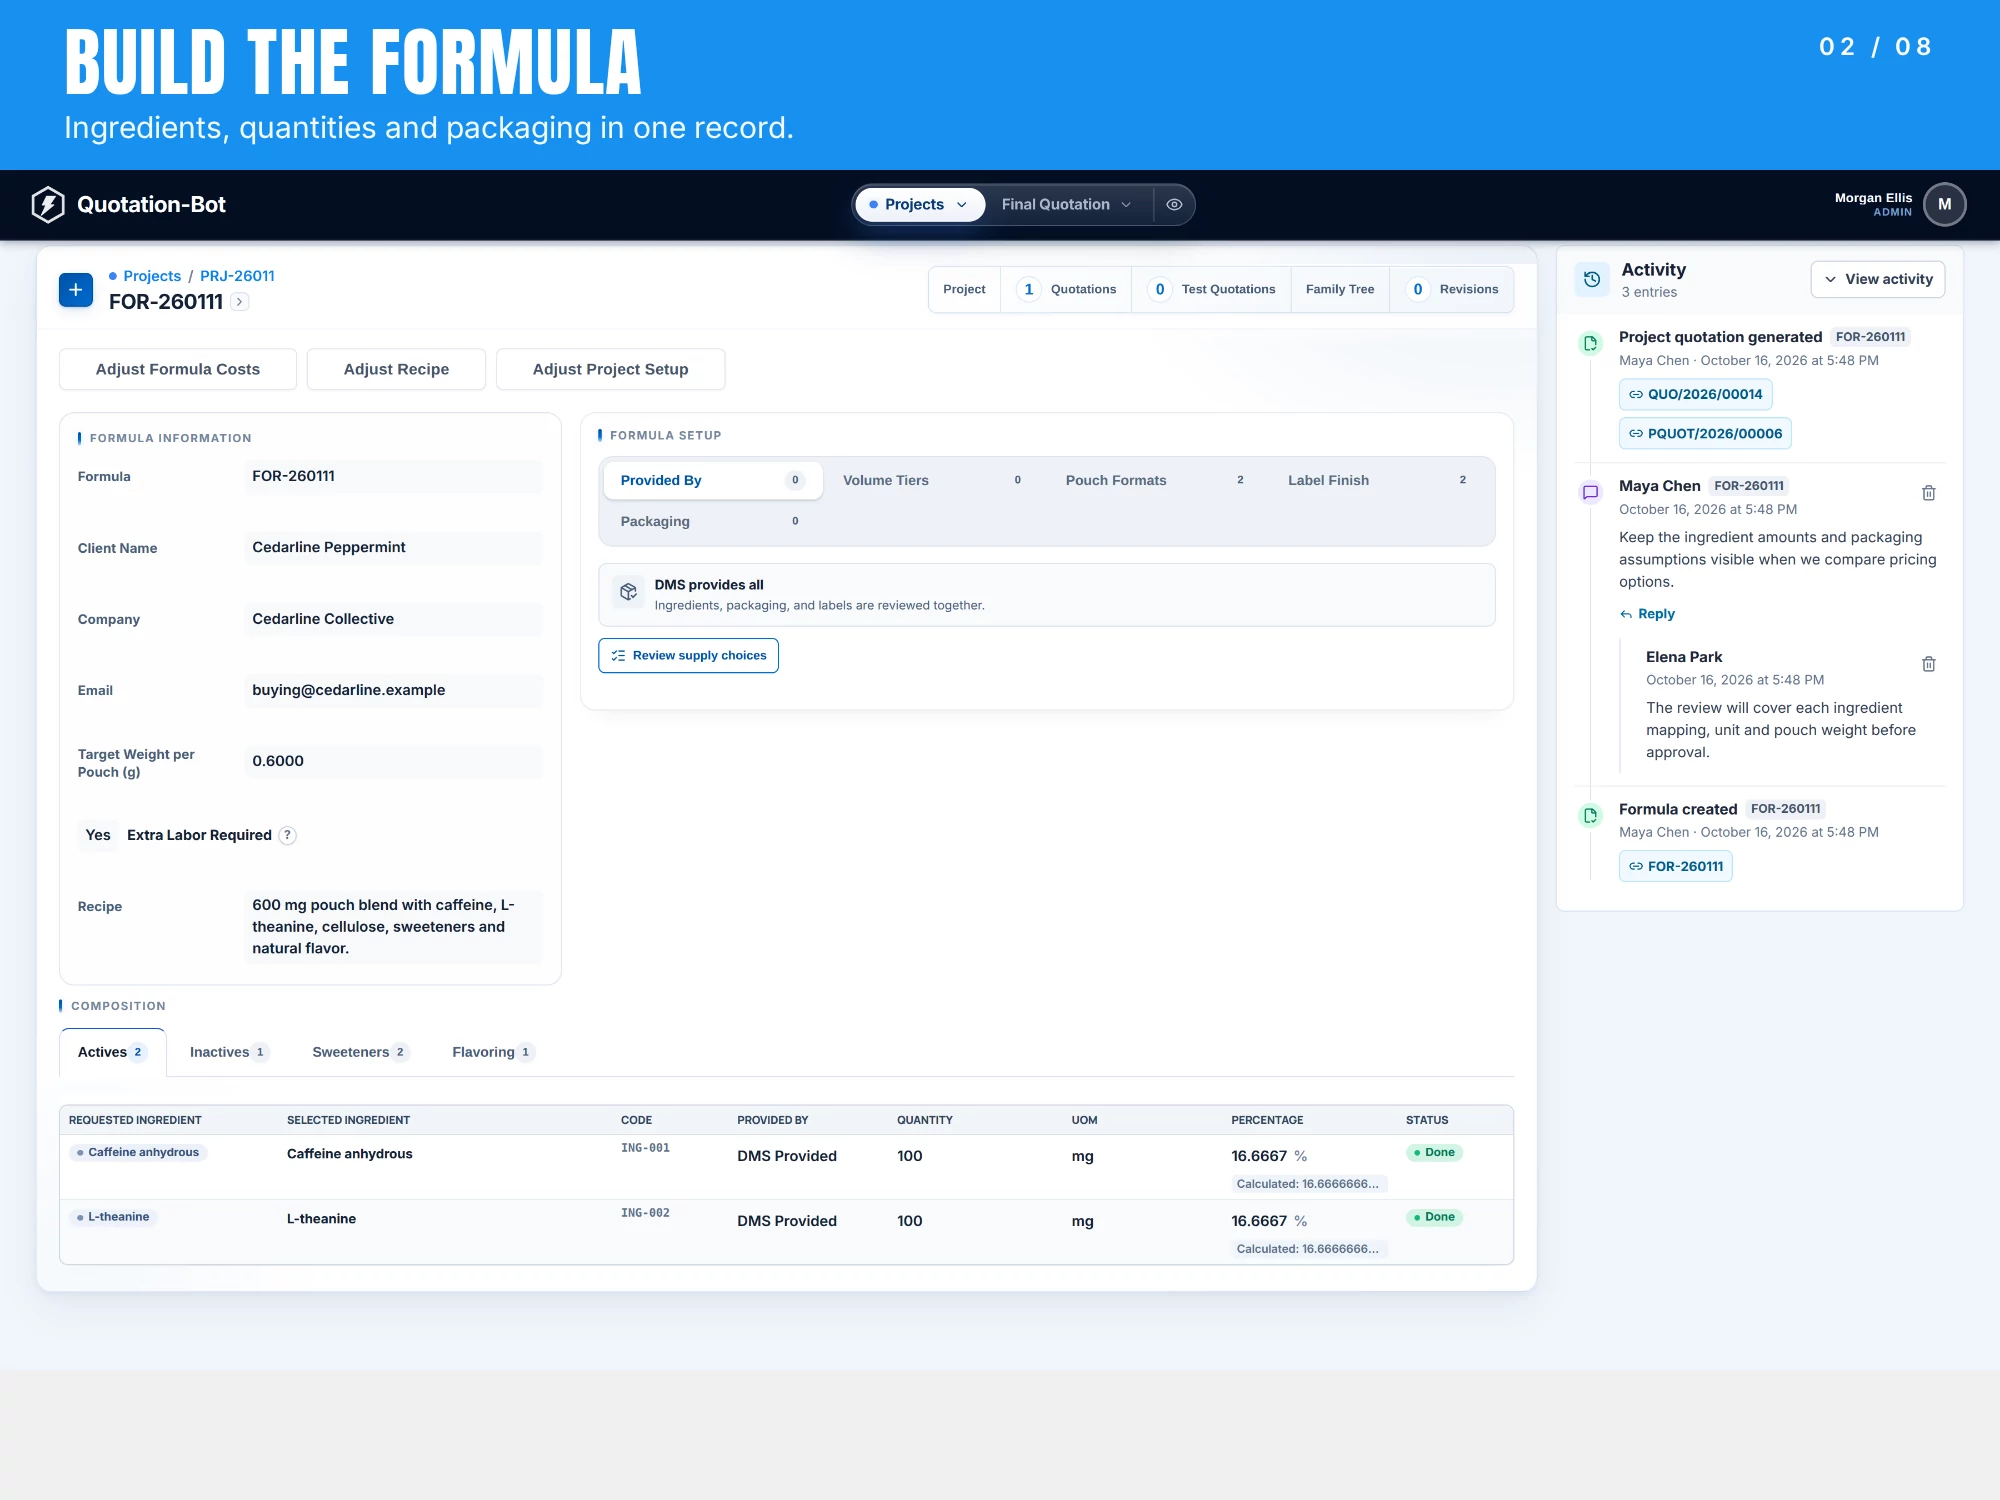Reply to Maya Chen's comment
The width and height of the screenshot is (2000, 1500).
point(1647,614)
